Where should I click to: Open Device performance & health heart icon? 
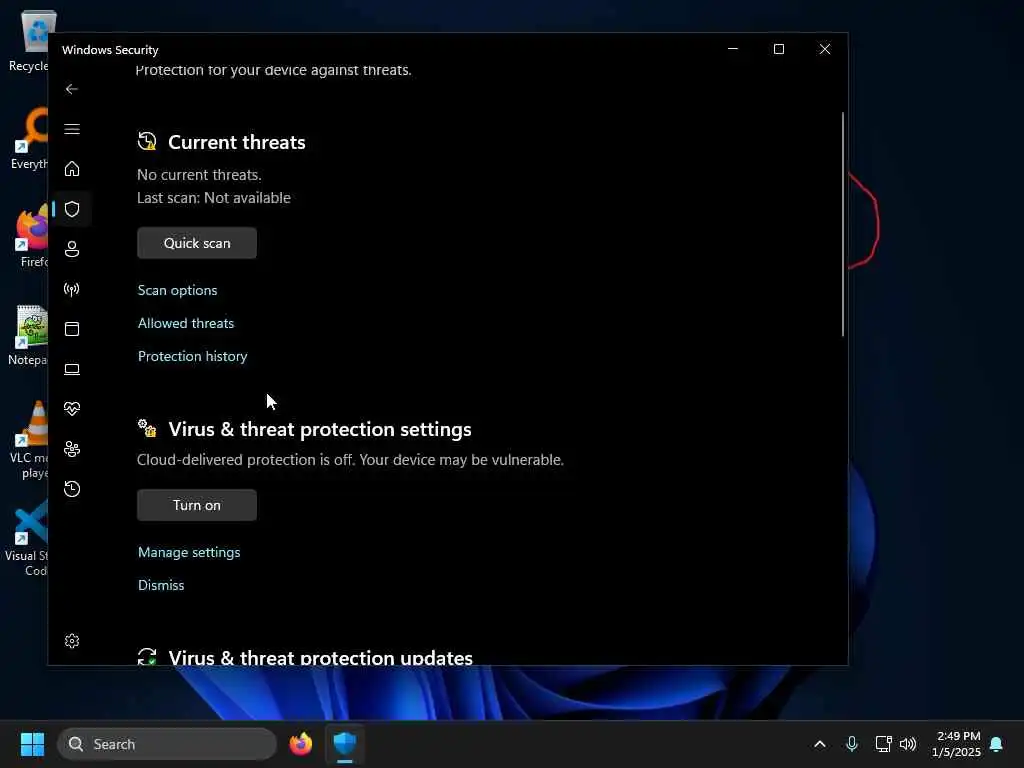tap(72, 409)
